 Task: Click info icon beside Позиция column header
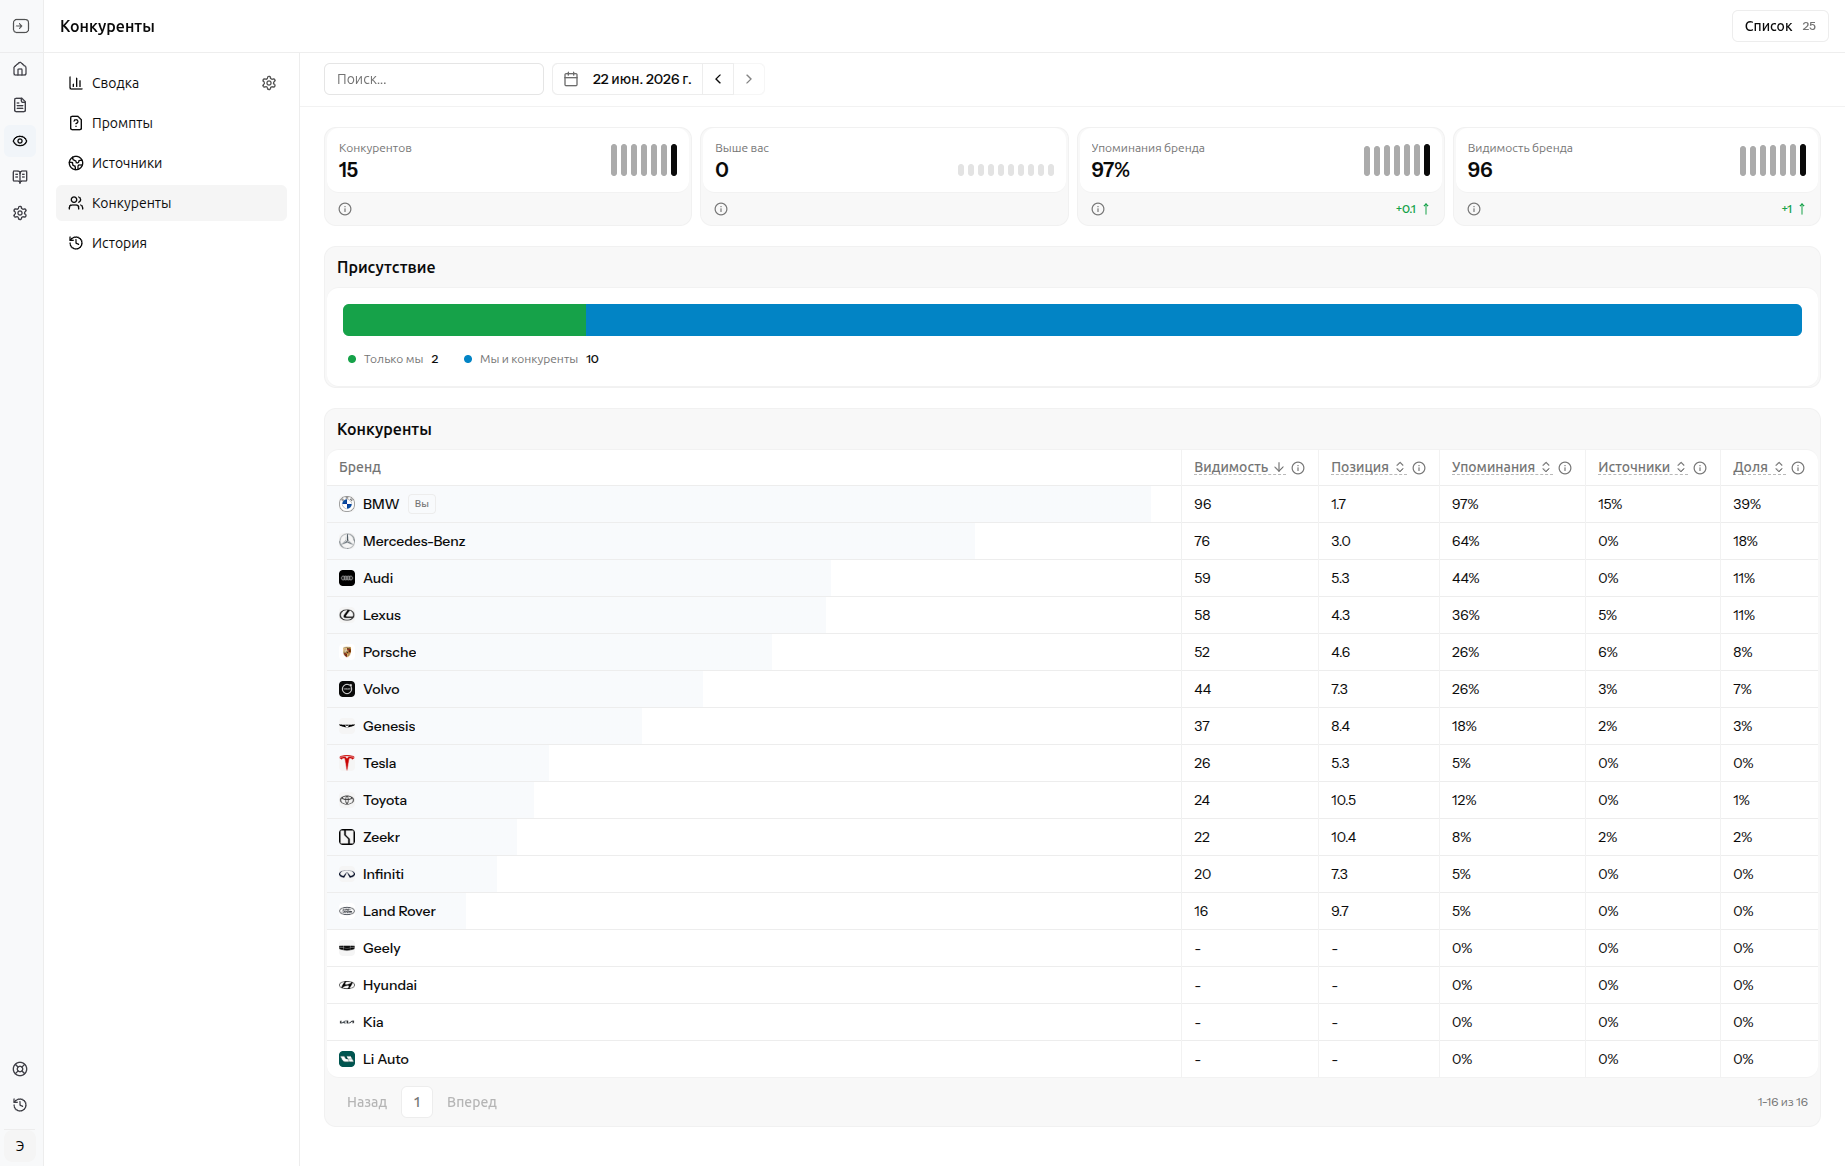[x=1419, y=468]
